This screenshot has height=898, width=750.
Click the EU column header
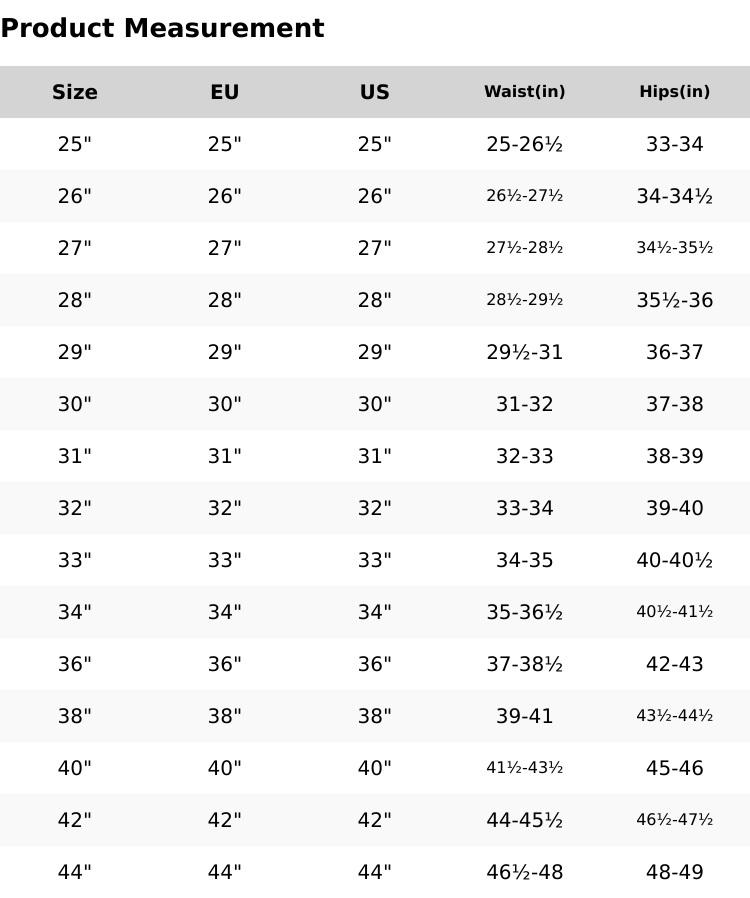225,92
